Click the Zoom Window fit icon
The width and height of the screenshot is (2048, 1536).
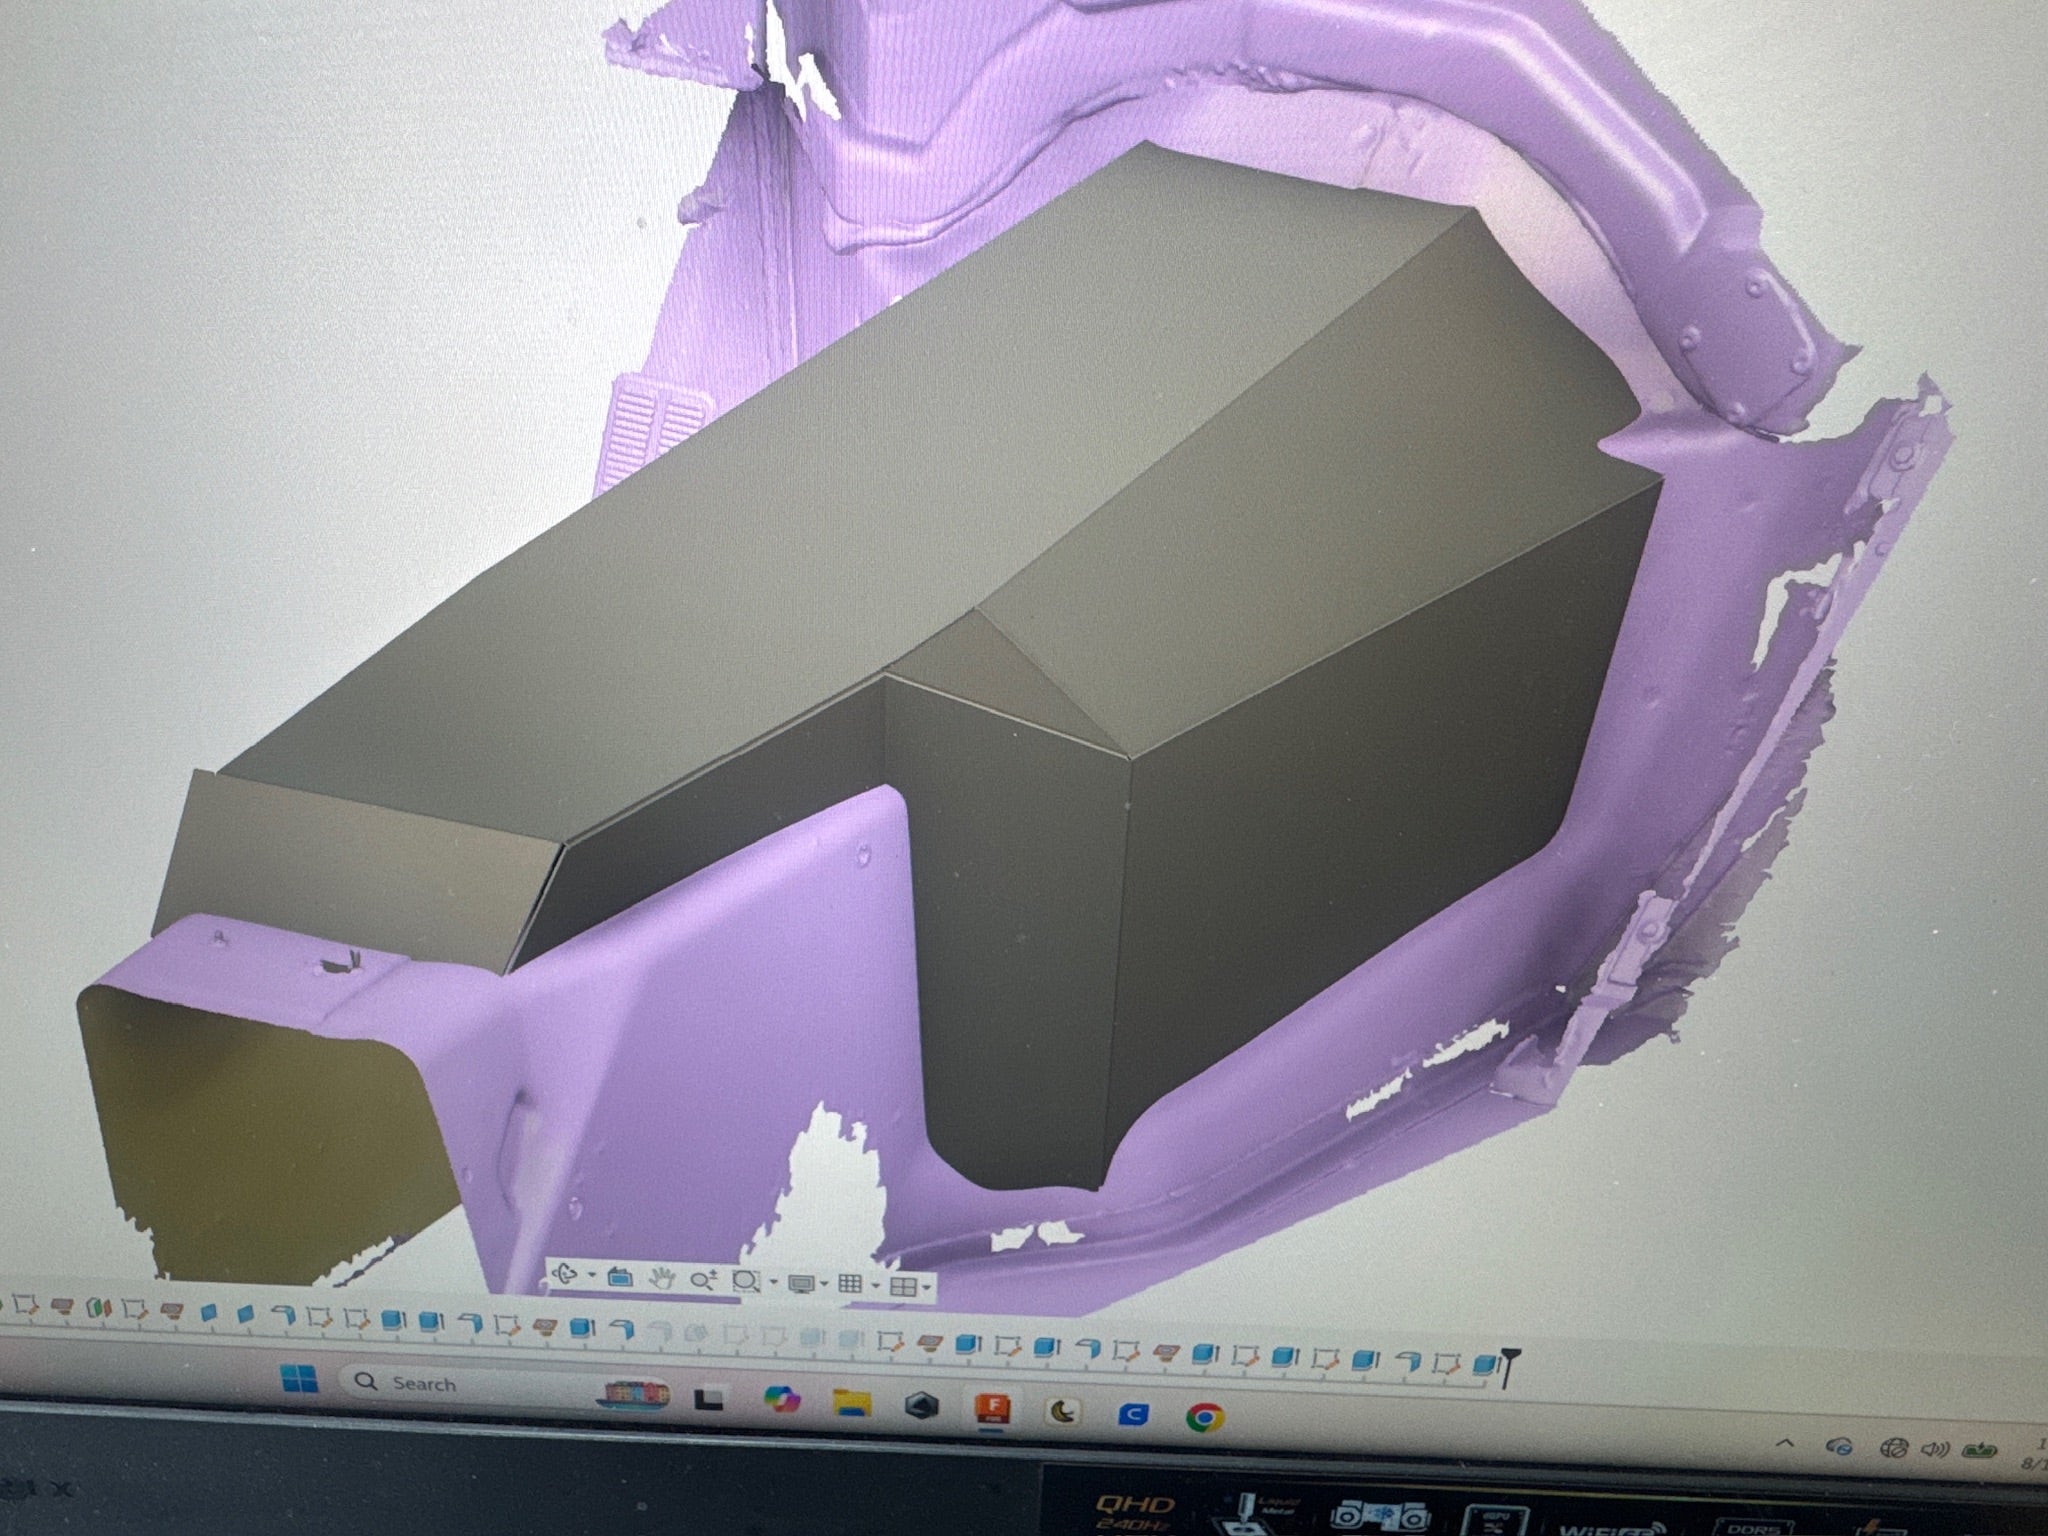(x=746, y=1281)
